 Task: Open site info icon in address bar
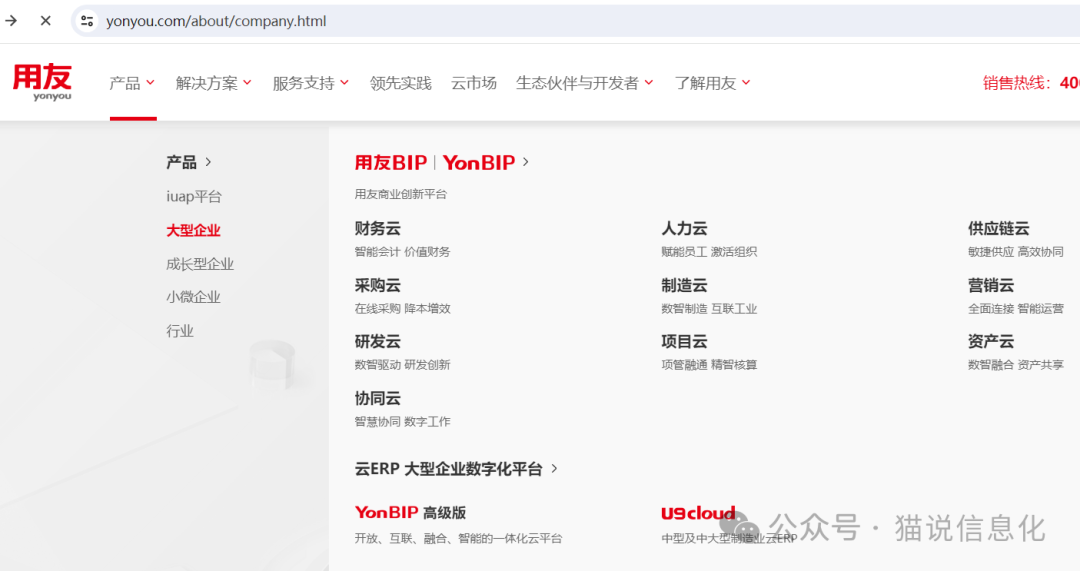click(87, 21)
